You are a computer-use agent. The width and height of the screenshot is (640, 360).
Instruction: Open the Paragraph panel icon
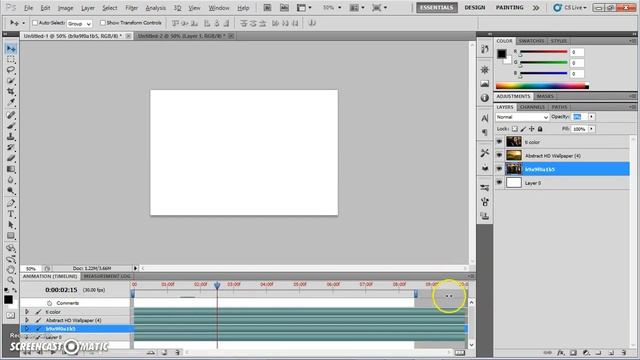coord(484,132)
